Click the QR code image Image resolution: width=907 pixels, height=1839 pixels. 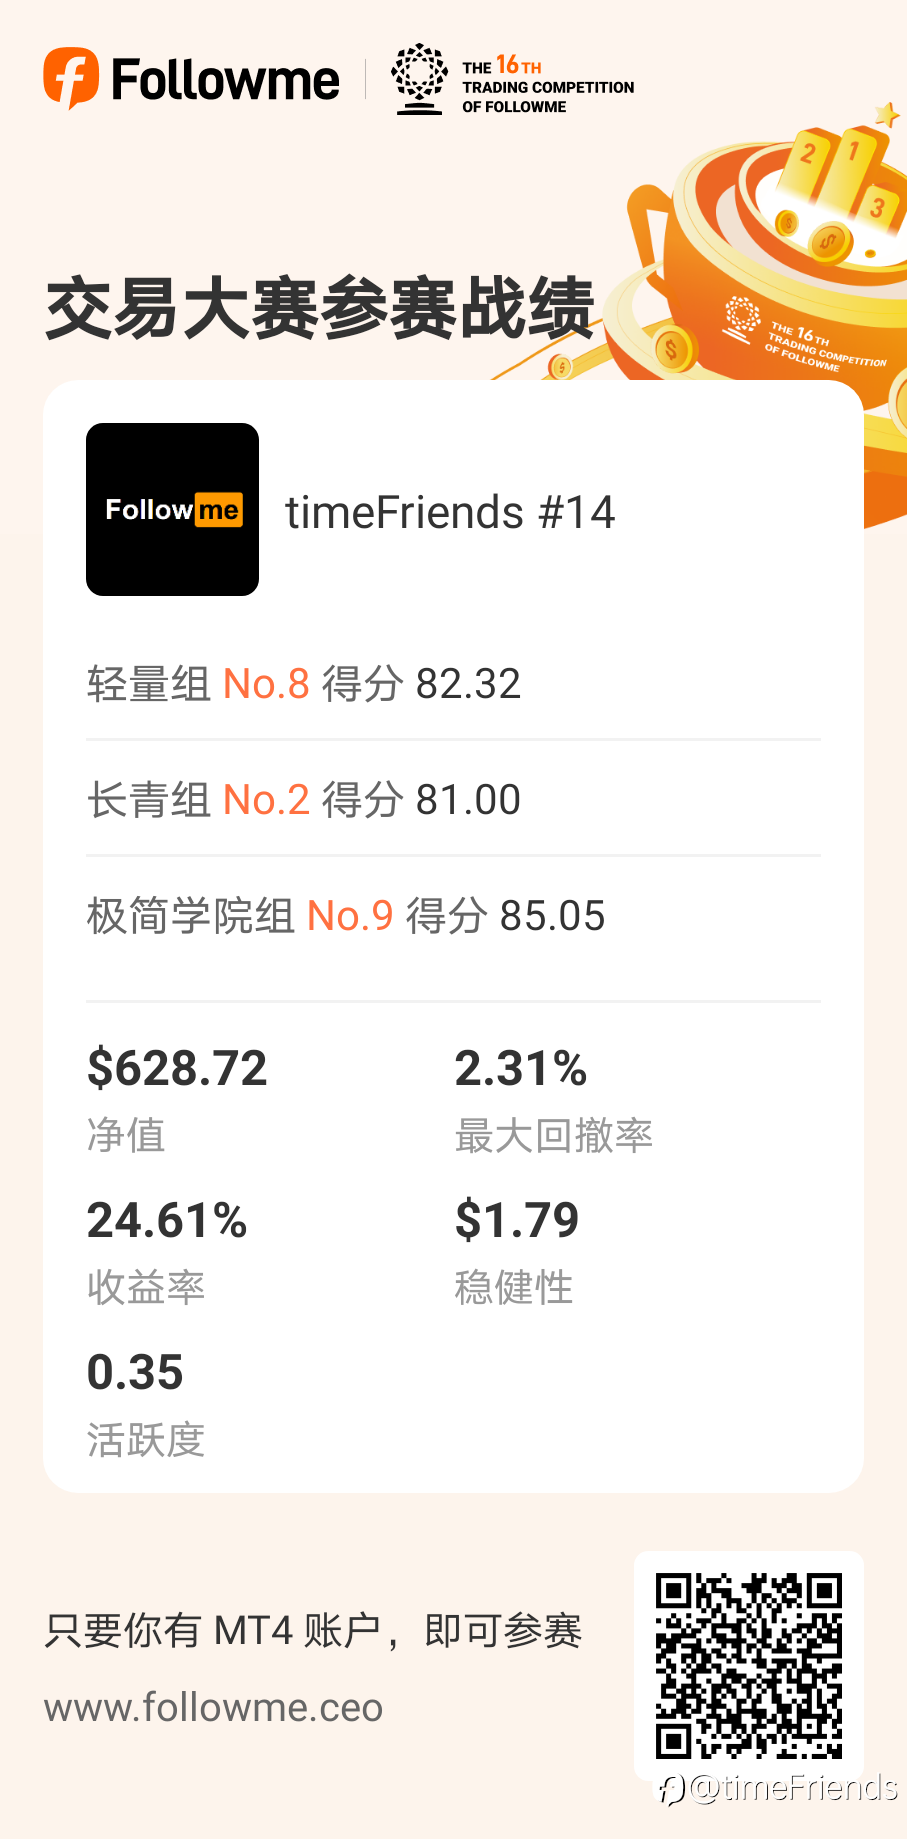[749, 1666]
